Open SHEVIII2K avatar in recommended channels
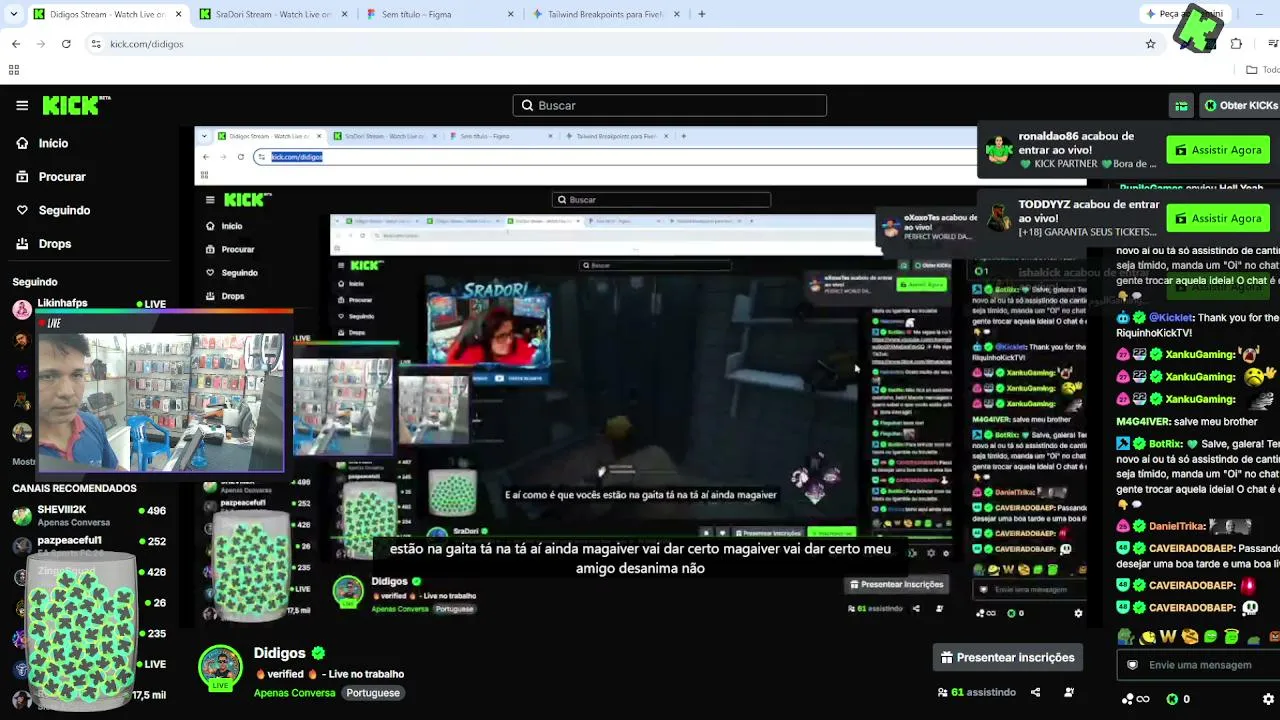Viewport: 1280px width, 720px height. click(22, 516)
